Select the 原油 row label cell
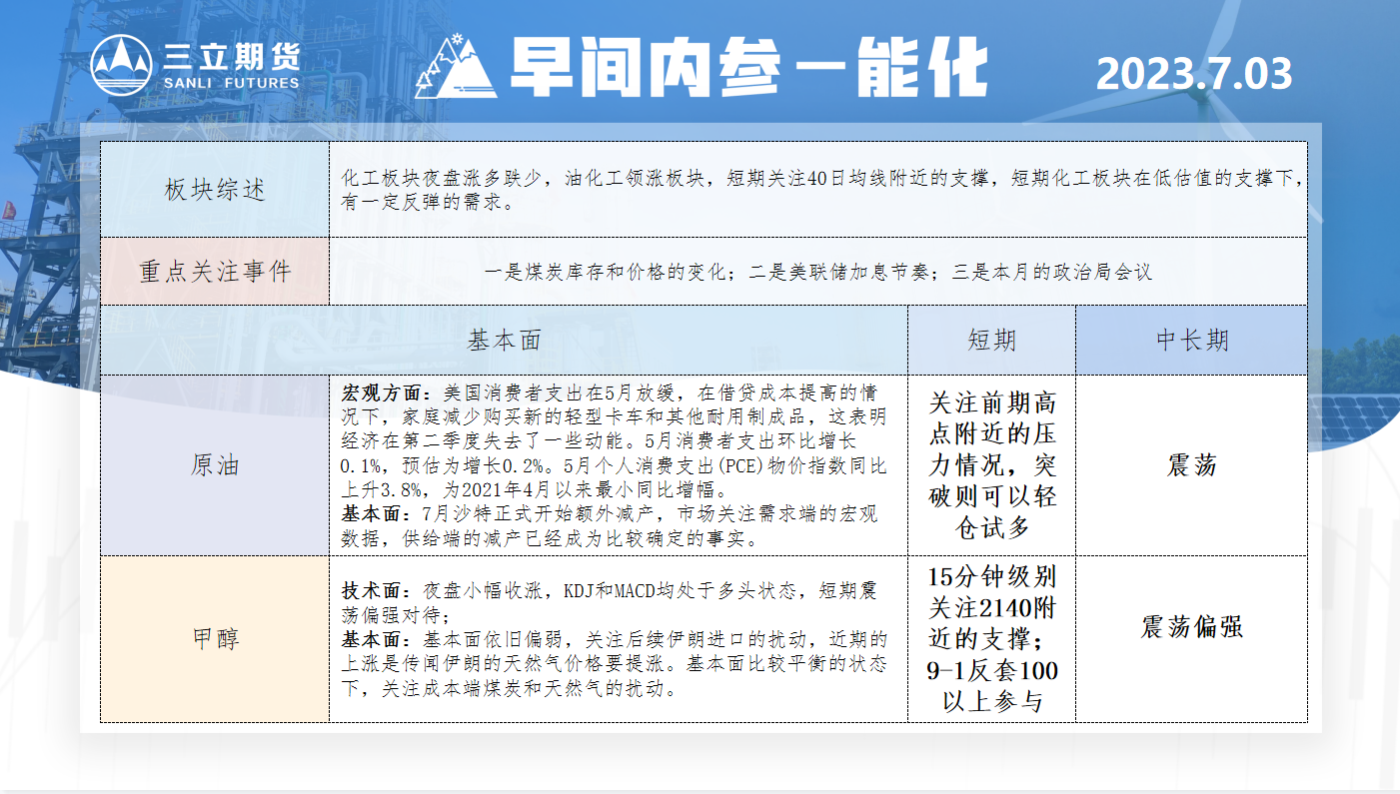Screen dimensions: 1400x794 coord(215,465)
